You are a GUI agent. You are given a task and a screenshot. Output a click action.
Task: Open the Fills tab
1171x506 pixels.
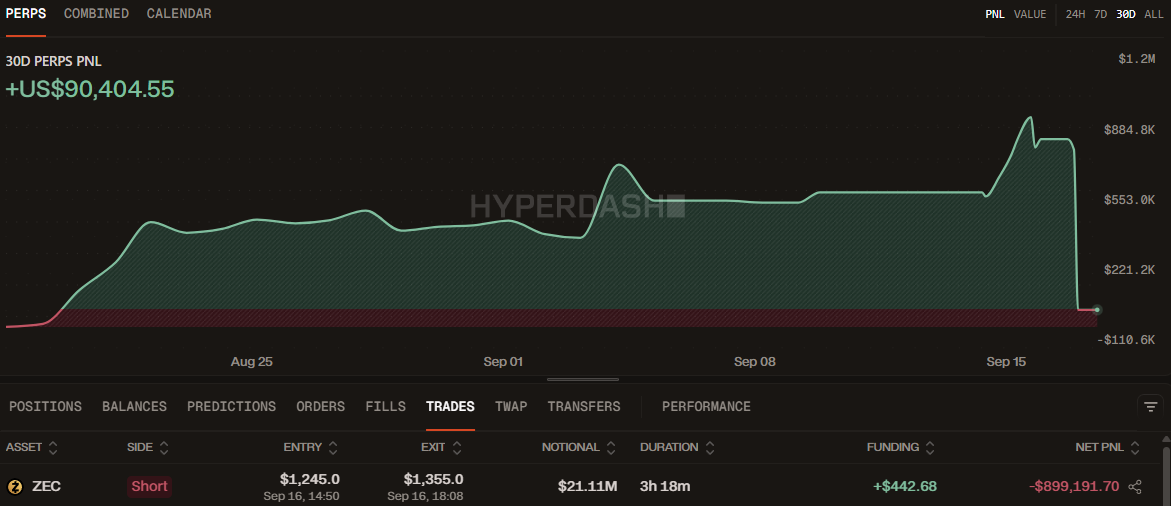pos(385,407)
